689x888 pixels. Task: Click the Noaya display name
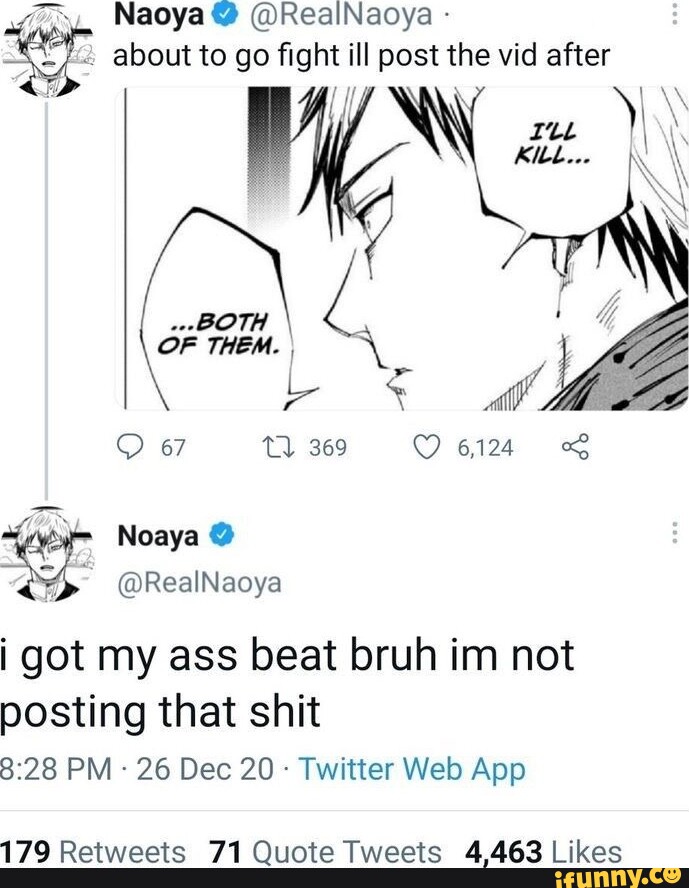[x=156, y=537]
